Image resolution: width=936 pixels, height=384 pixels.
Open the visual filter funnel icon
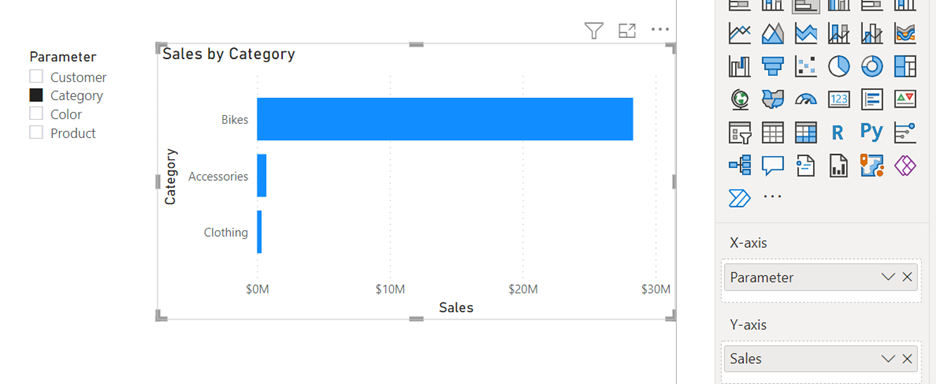593,30
